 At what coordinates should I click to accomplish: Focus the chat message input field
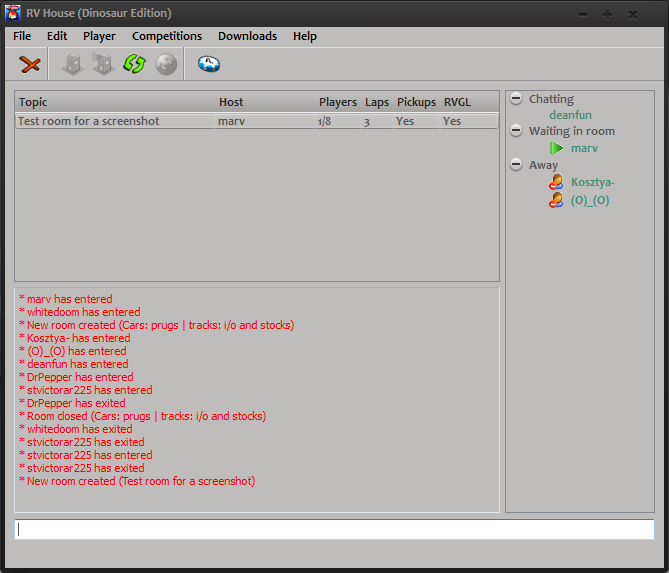click(334, 530)
